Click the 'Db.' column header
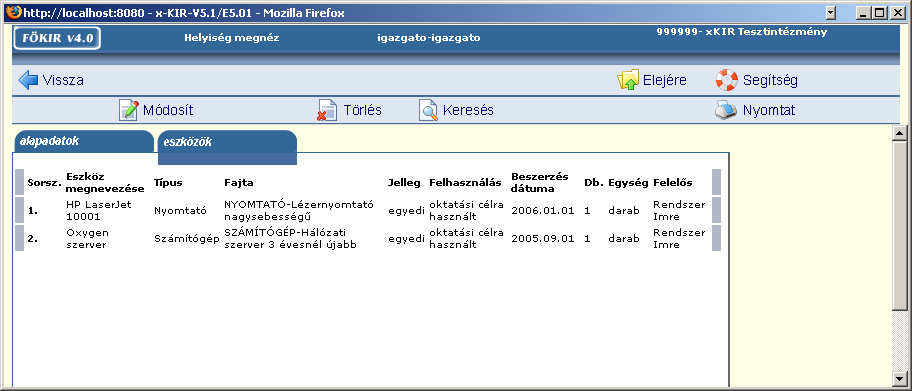Image resolution: width=912 pixels, height=391 pixels. coord(594,183)
